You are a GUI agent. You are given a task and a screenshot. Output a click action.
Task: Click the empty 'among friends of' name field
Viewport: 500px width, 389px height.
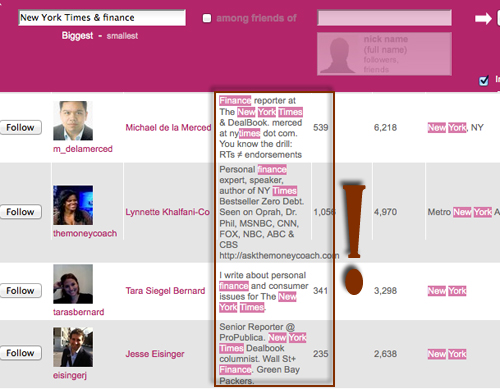[x=385, y=18]
